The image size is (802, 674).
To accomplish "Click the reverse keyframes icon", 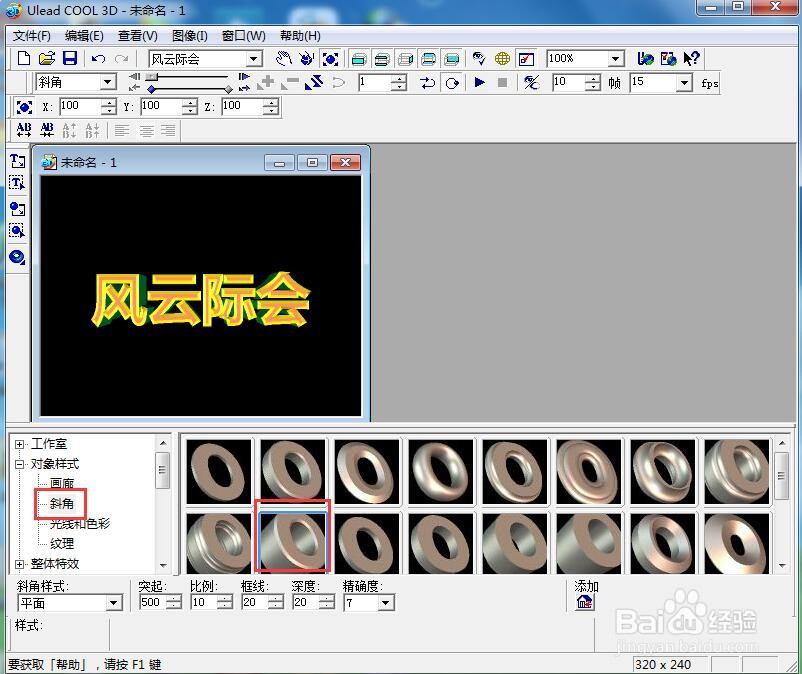I will 315,82.
